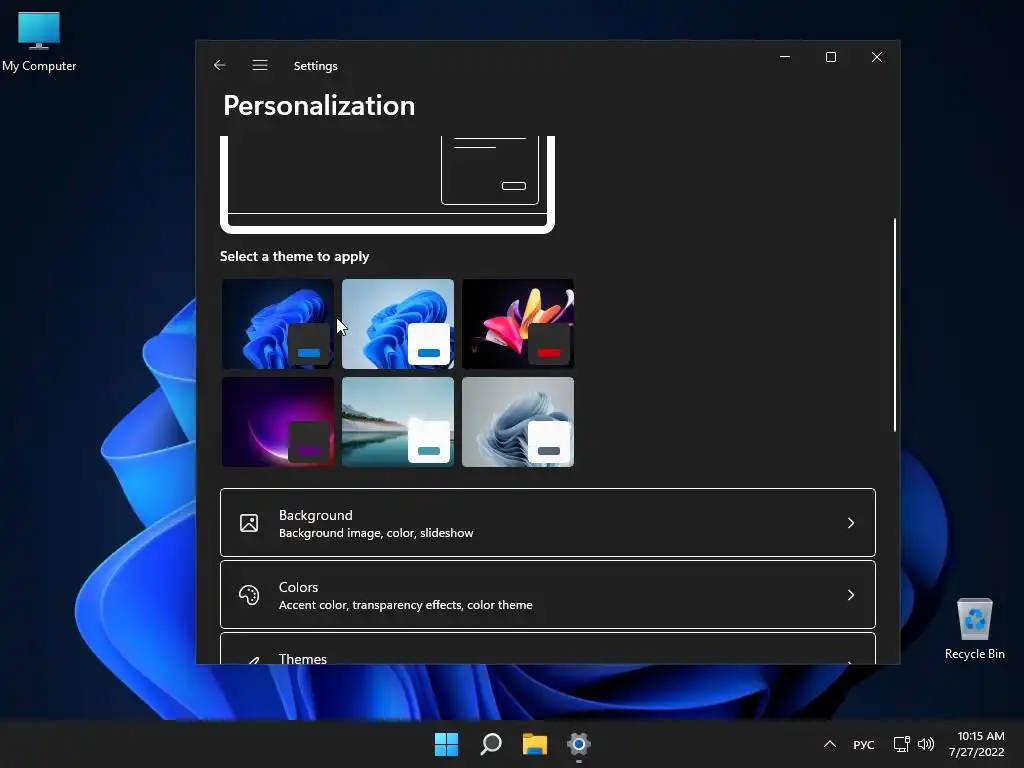The height and width of the screenshot is (768, 1024).
Task: Click the Settings gear taskbar icon
Action: [x=579, y=744]
